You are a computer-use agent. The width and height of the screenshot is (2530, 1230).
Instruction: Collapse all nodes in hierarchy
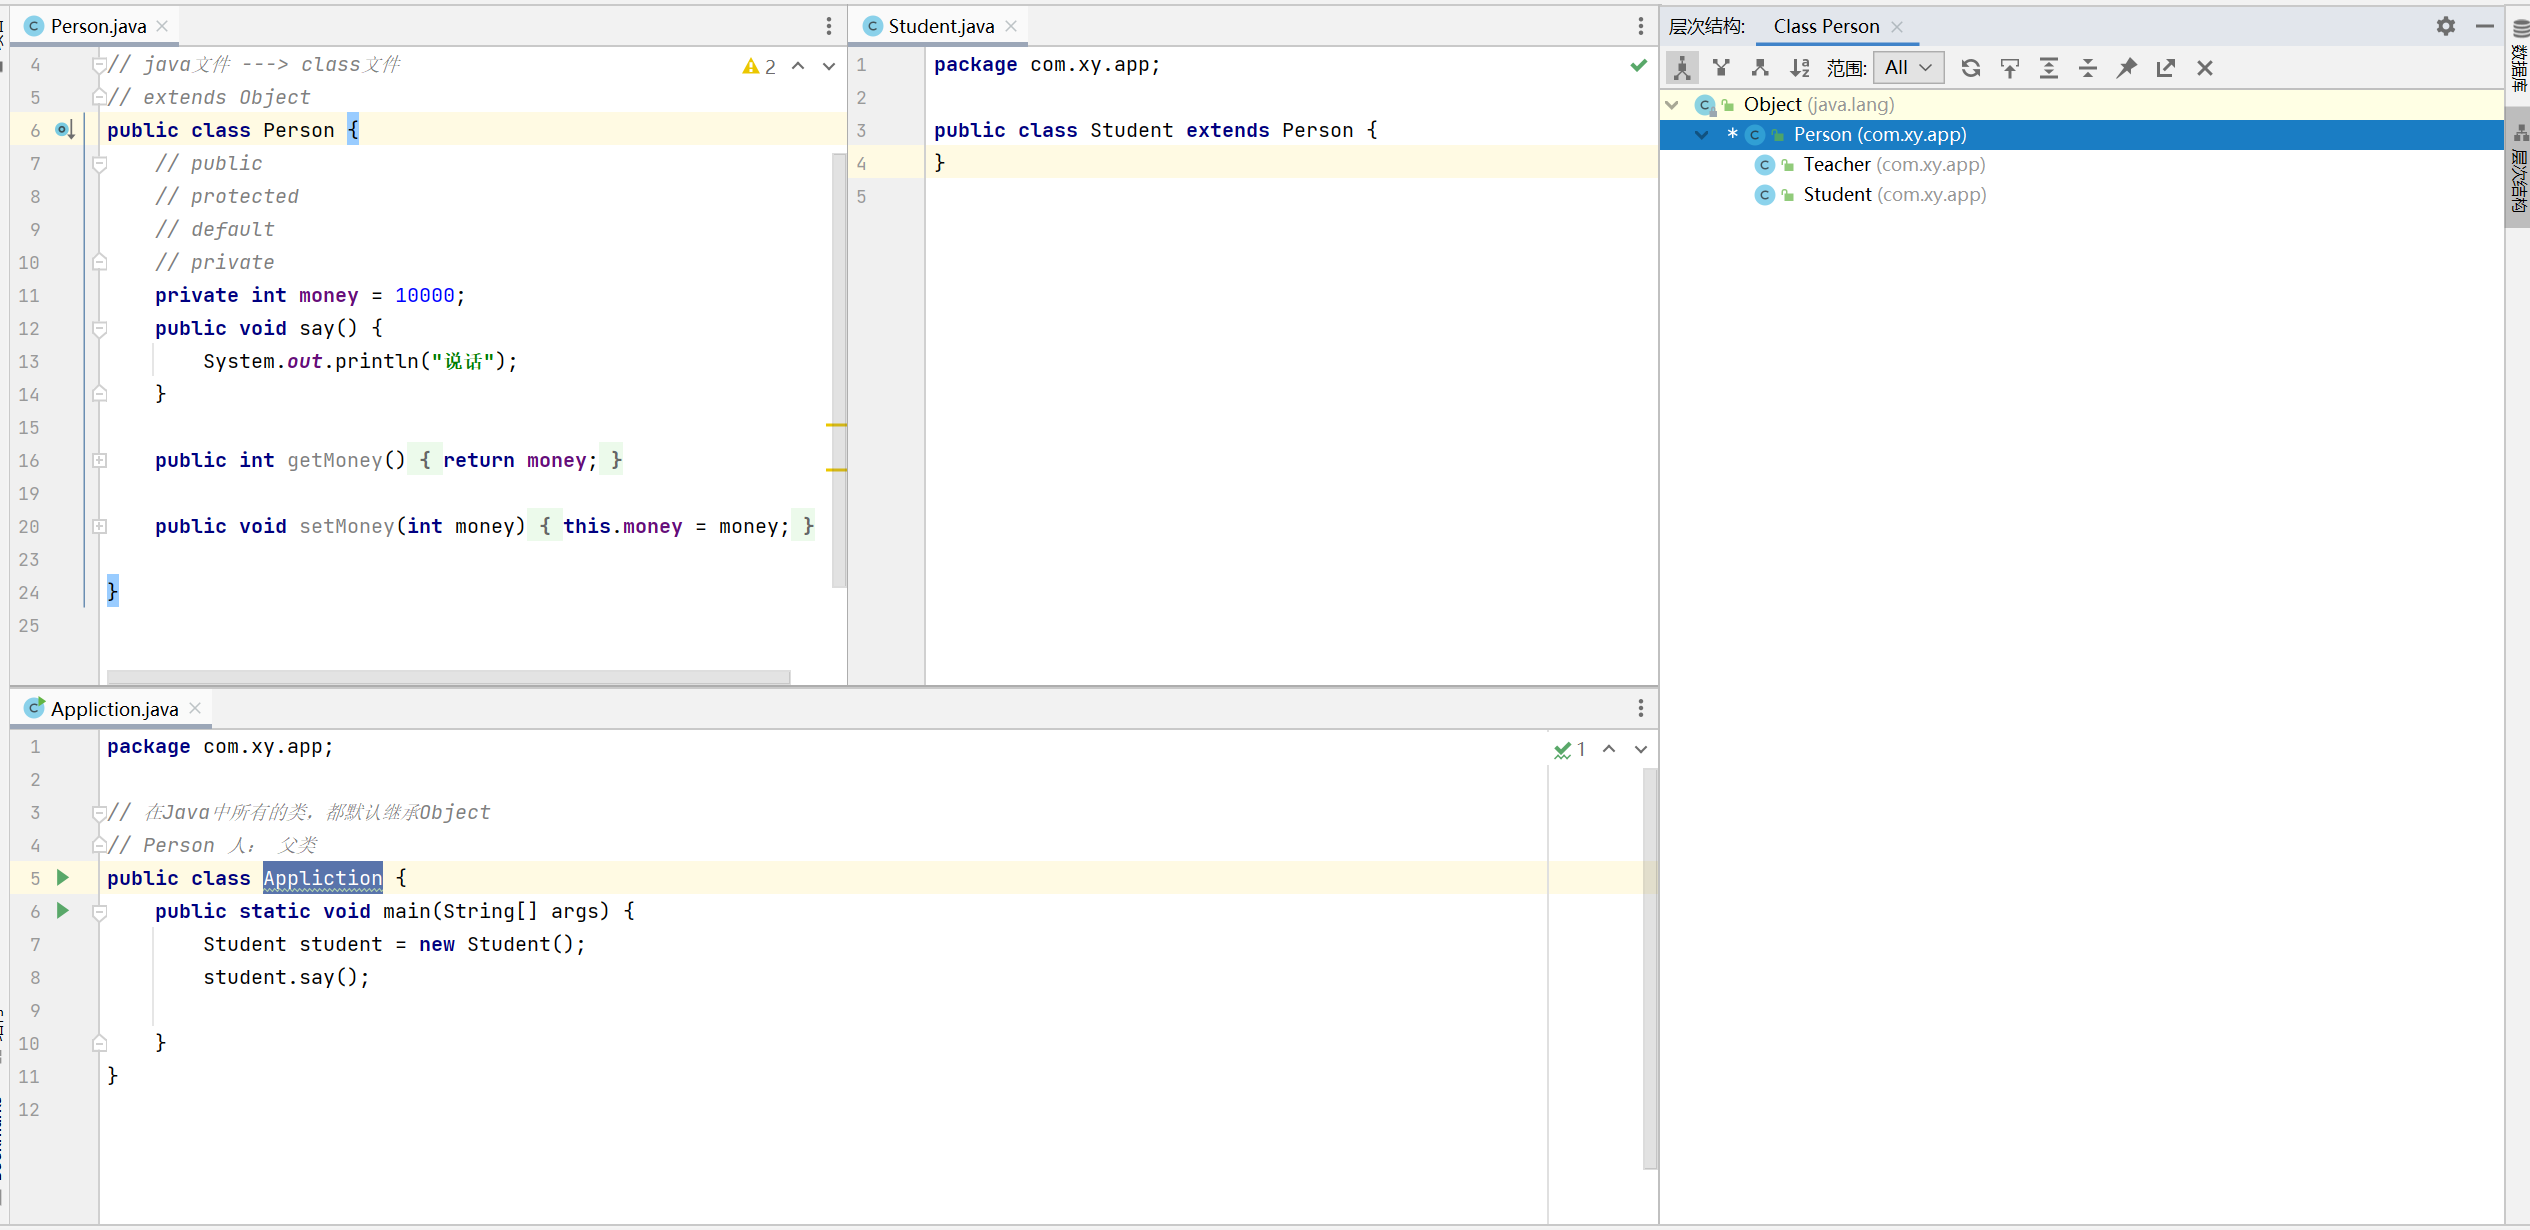click(2088, 68)
